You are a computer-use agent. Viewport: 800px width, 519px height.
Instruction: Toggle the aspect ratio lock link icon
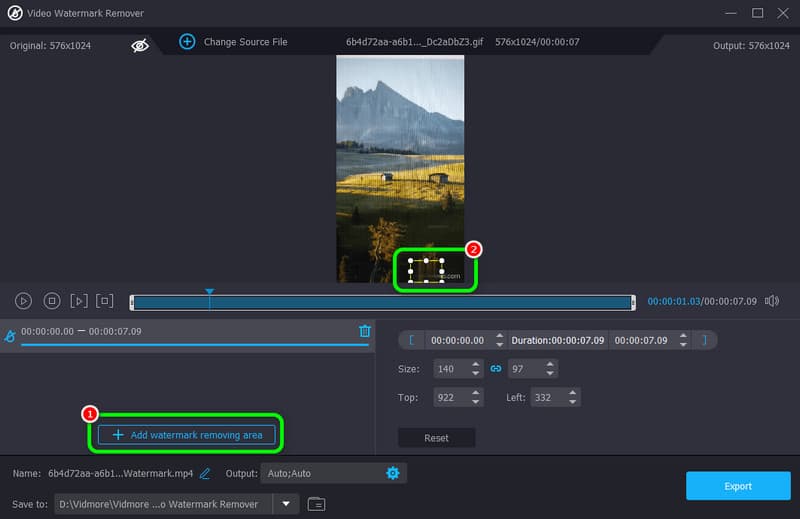pos(494,369)
